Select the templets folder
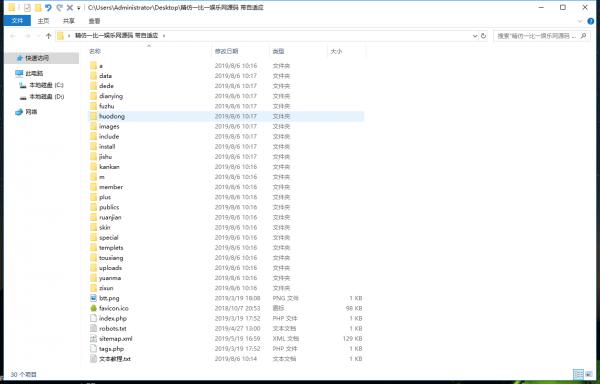Screen dimensions: 600x384 tap(111, 247)
